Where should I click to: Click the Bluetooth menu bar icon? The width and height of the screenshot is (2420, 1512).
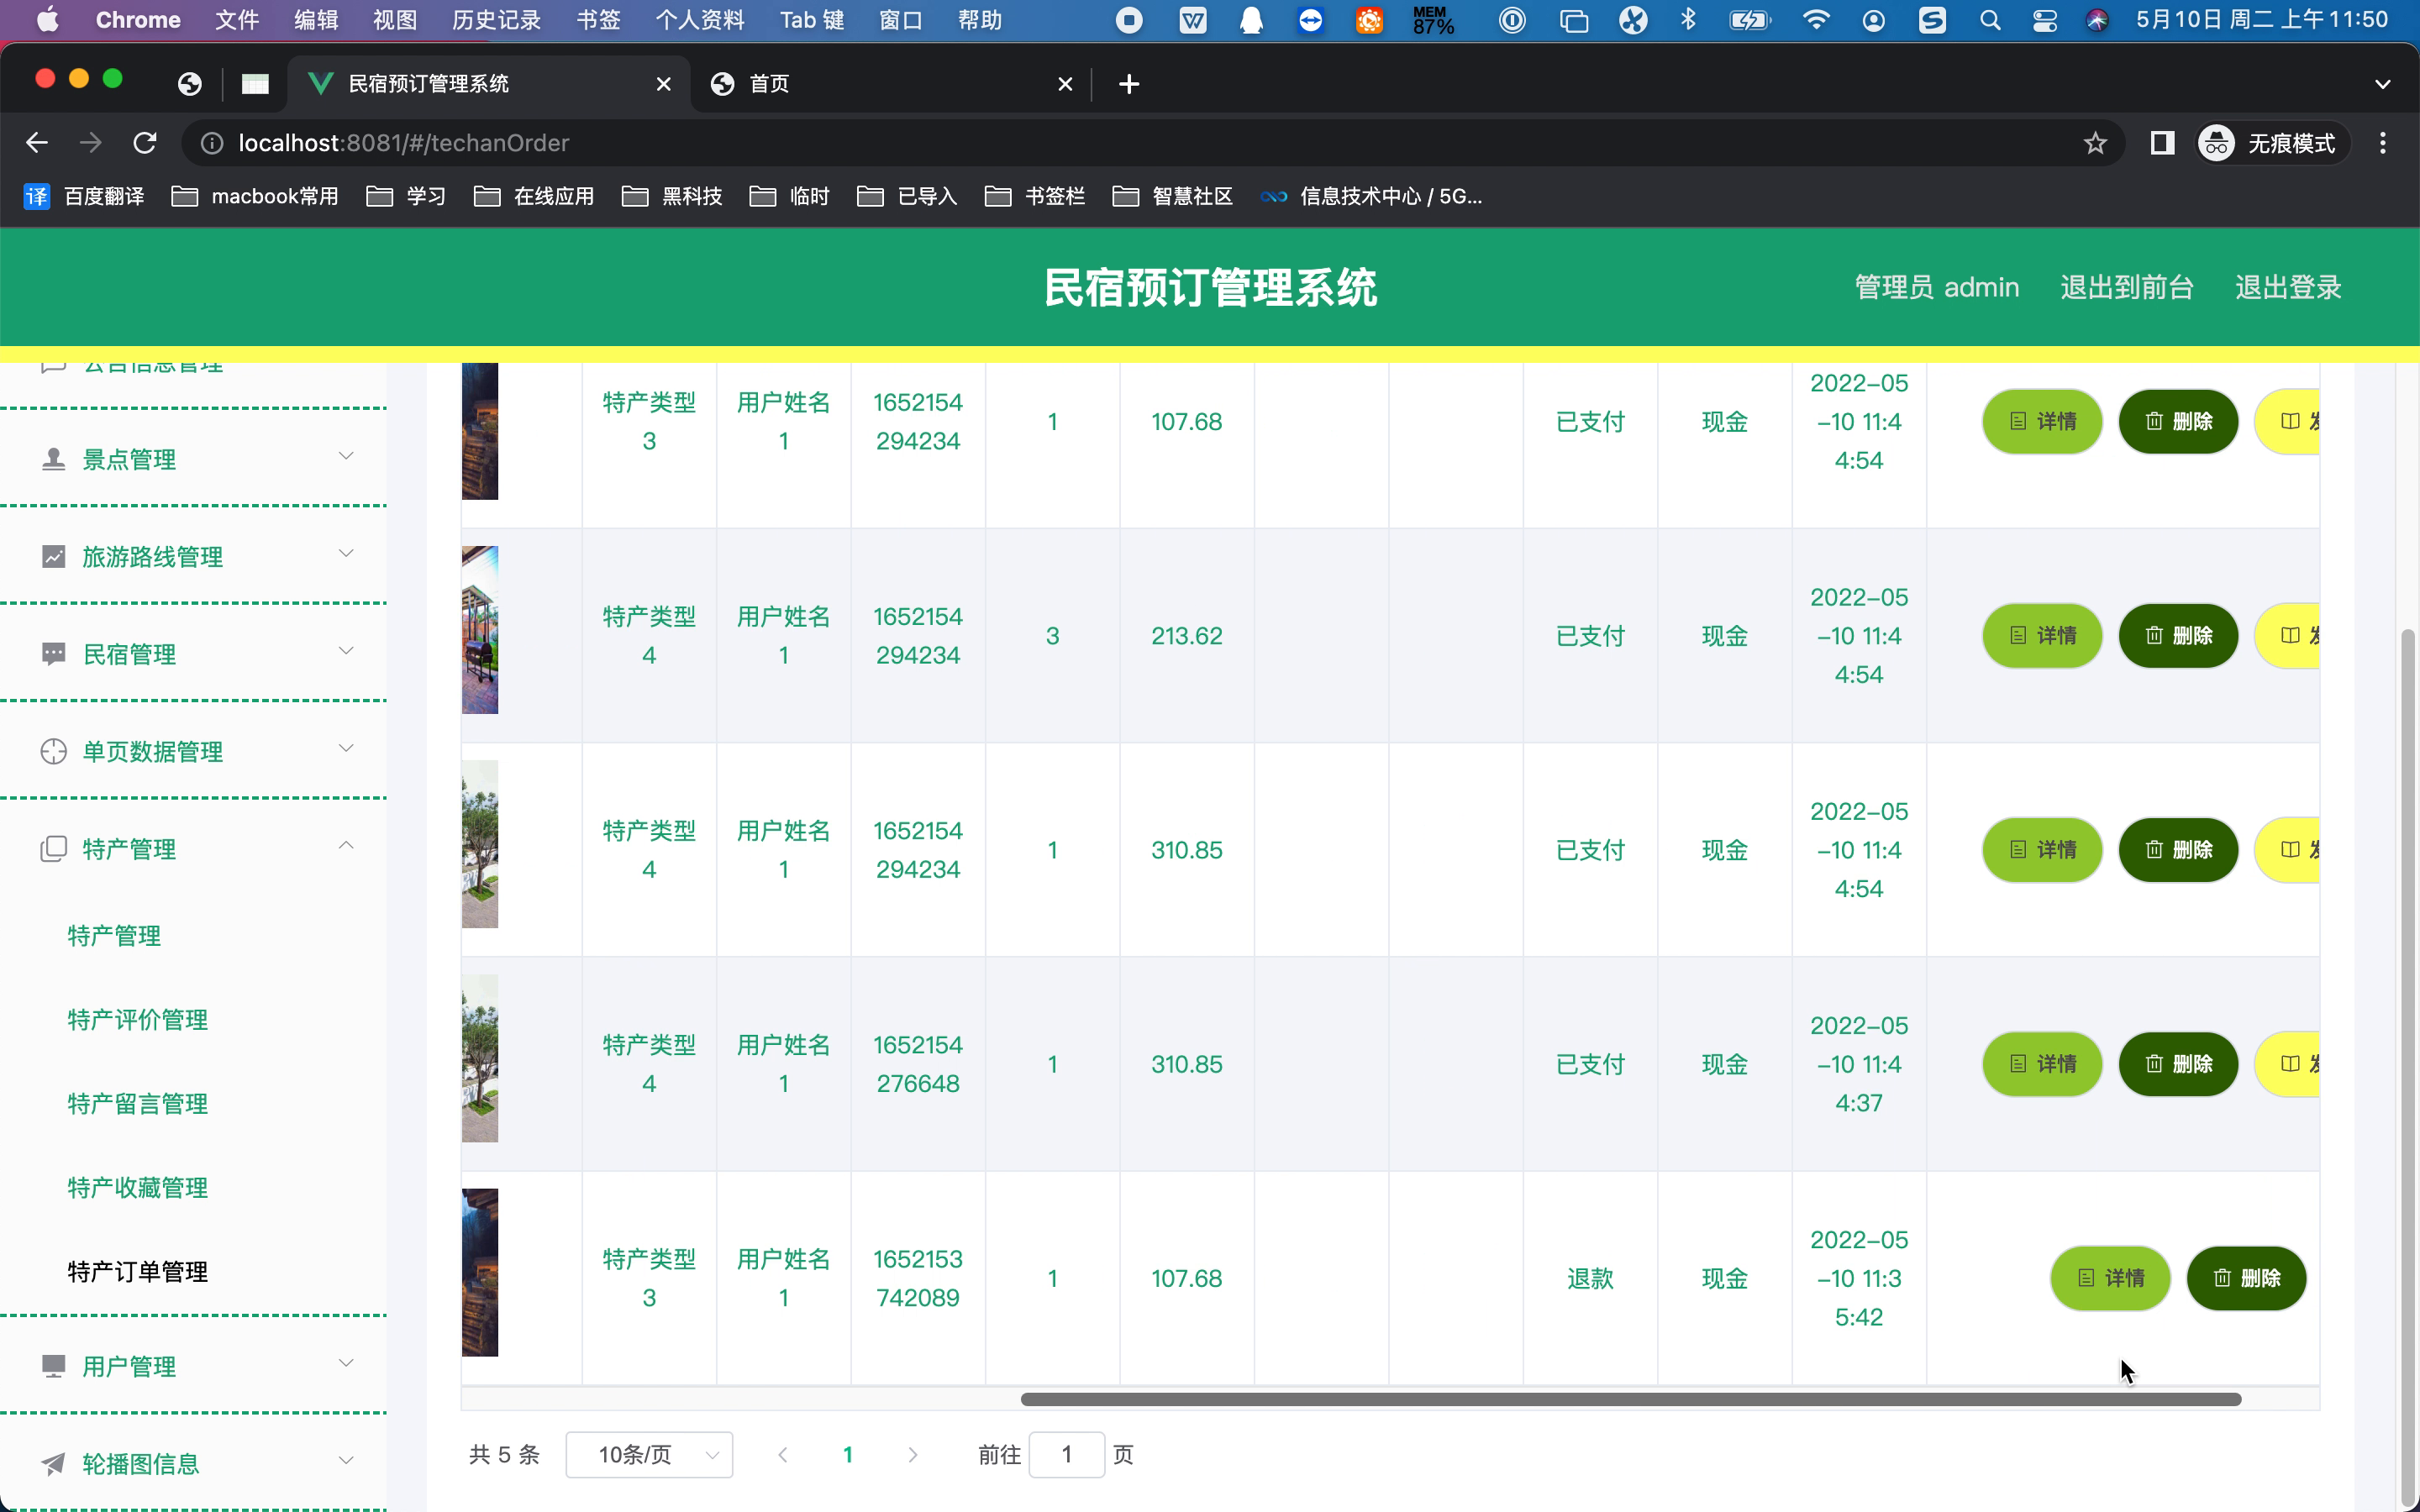pos(1689,20)
